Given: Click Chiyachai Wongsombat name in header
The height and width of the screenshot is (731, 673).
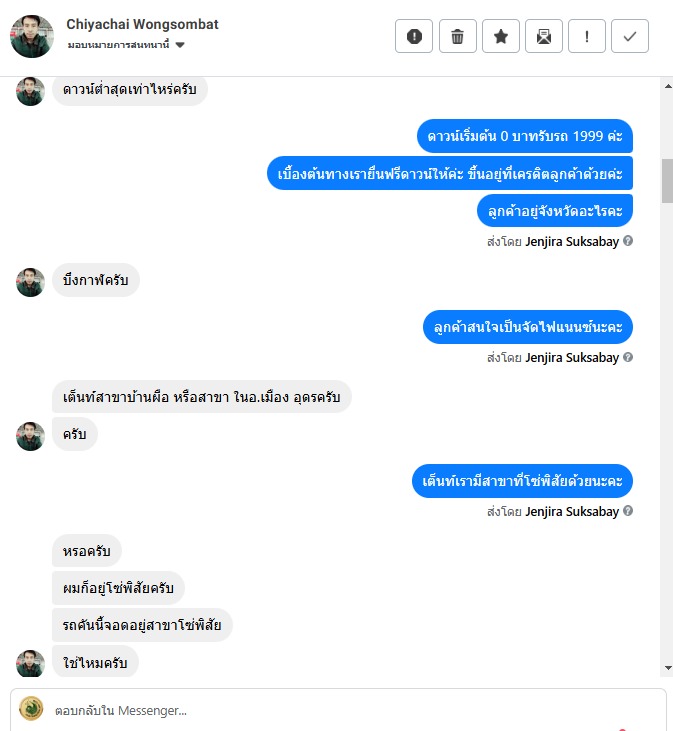Looking at the screenshot, I should tap(142, 24).
